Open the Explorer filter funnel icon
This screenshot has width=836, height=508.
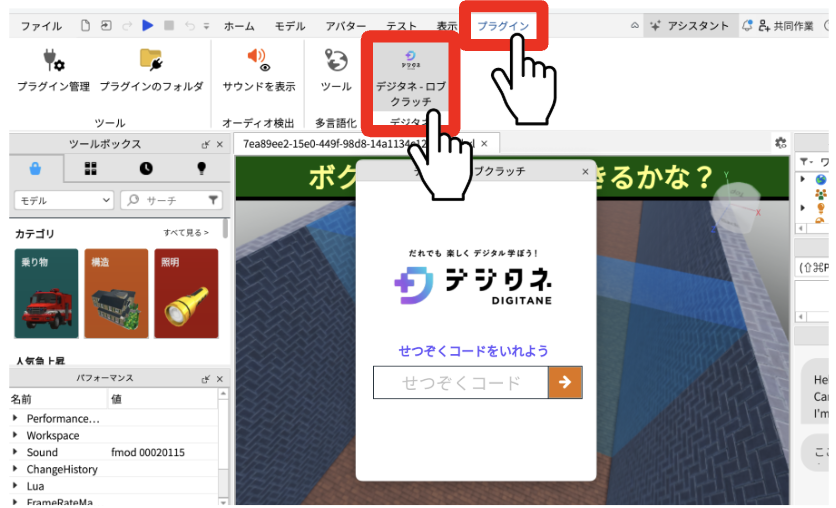click(x=805, y=162)
